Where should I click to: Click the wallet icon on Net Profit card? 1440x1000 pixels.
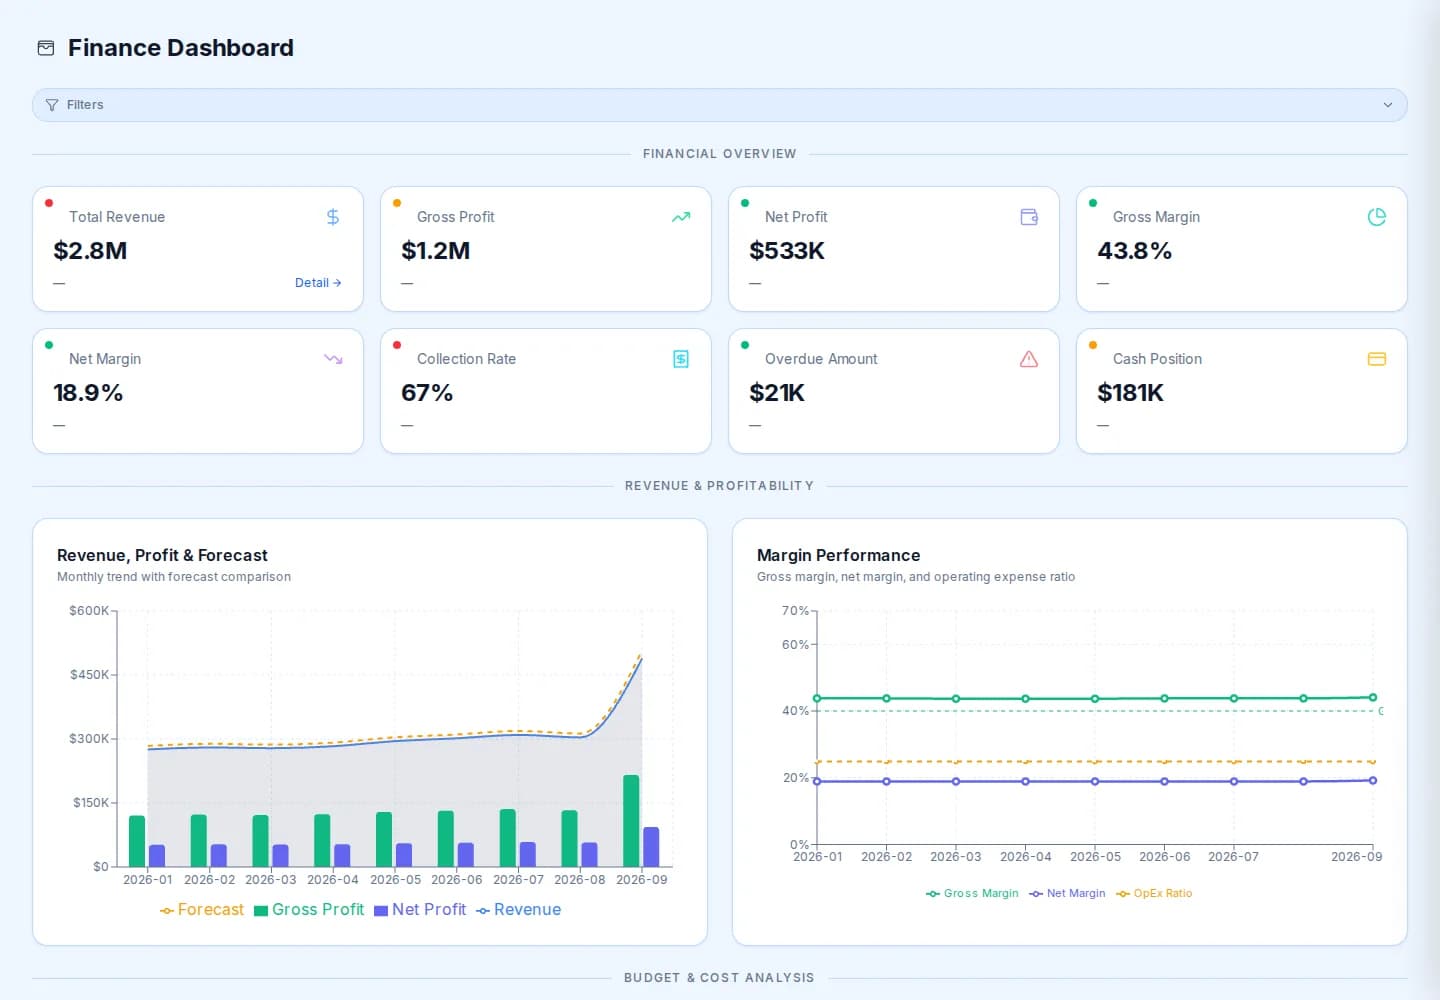tap(1029, 217)
